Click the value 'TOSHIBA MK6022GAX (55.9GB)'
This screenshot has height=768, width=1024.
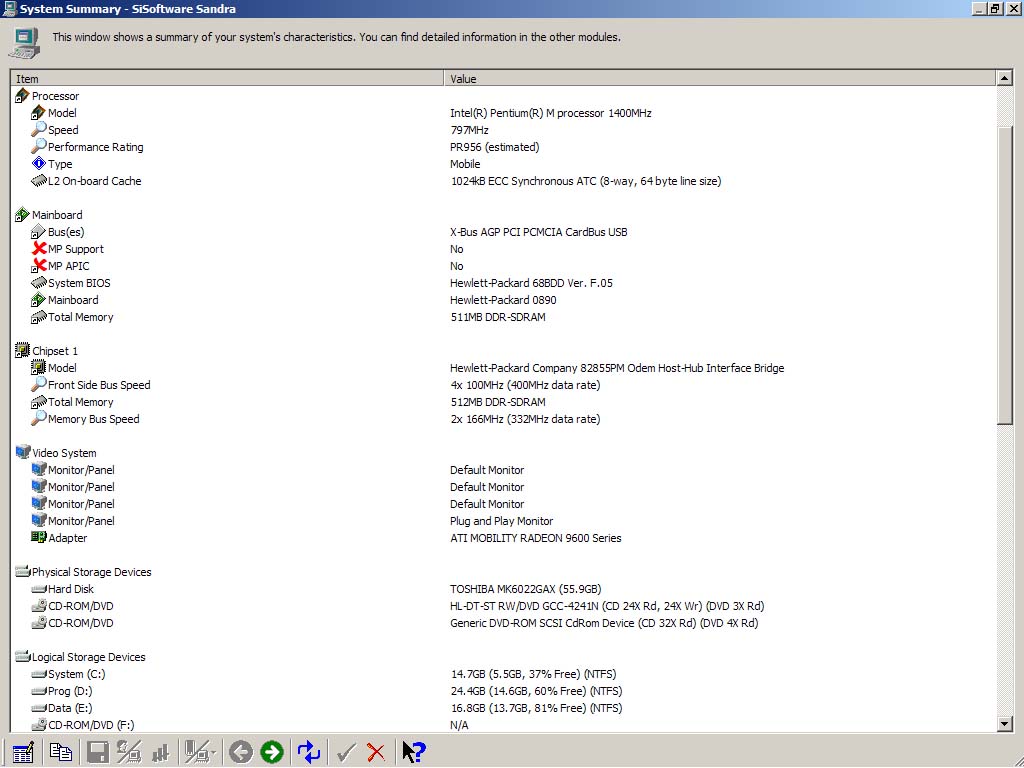[526, 588]
